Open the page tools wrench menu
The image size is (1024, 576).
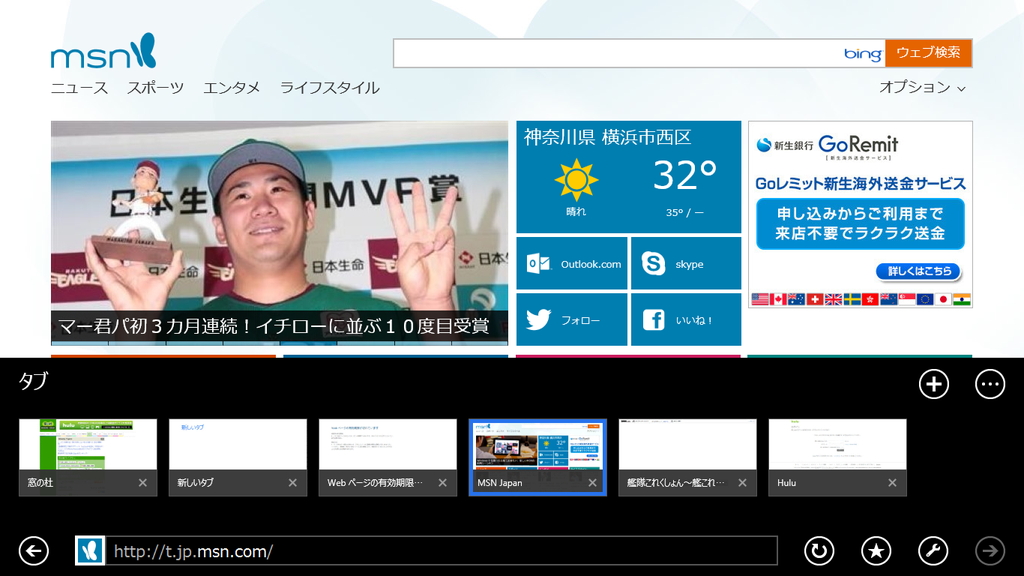(x=930, y=550)
